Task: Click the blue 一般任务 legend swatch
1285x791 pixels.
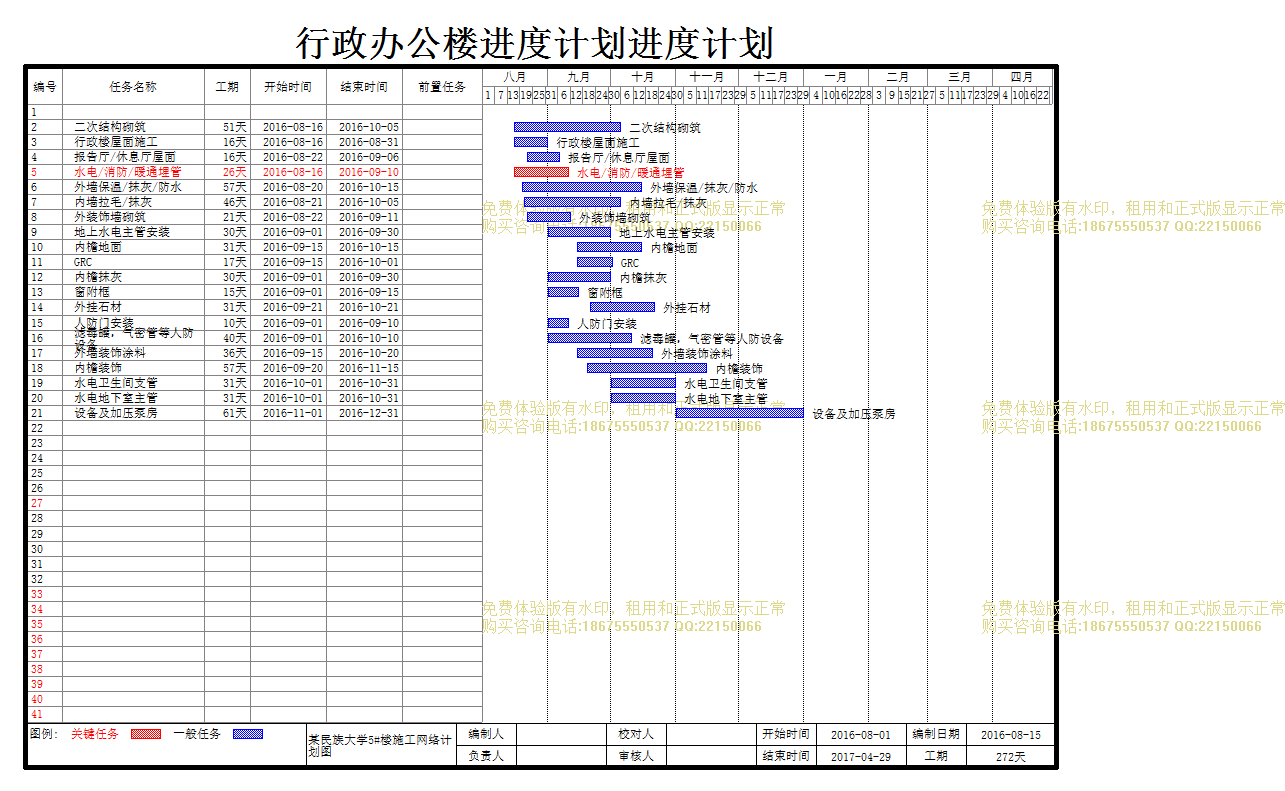Action: point(248,734)
